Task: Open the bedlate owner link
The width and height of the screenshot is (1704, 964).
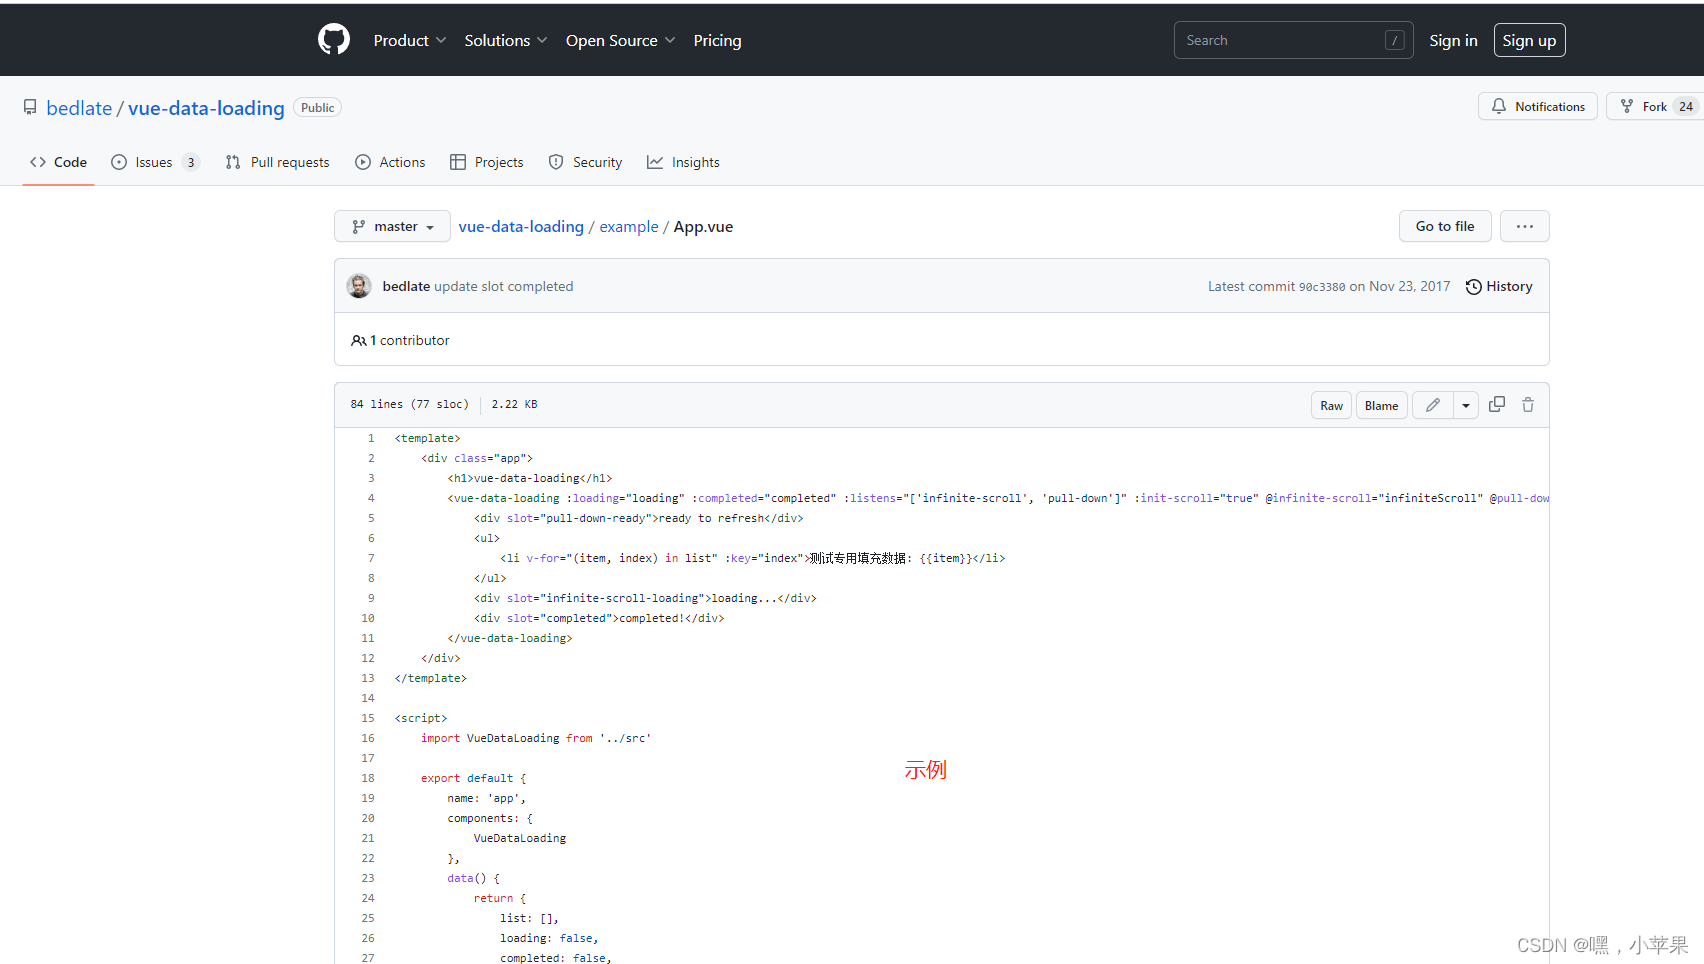Action: [x=79, y=108]
